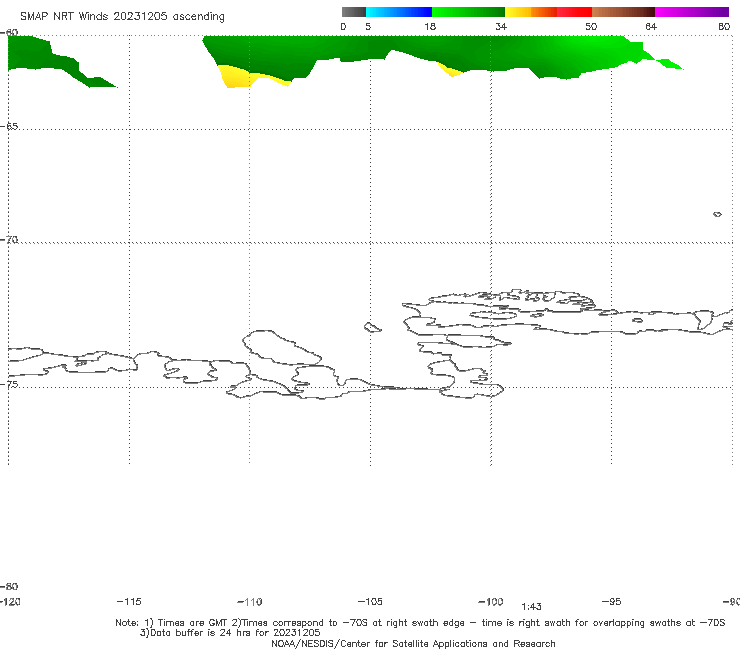Click the note line about times being GMT

[420, 623]
